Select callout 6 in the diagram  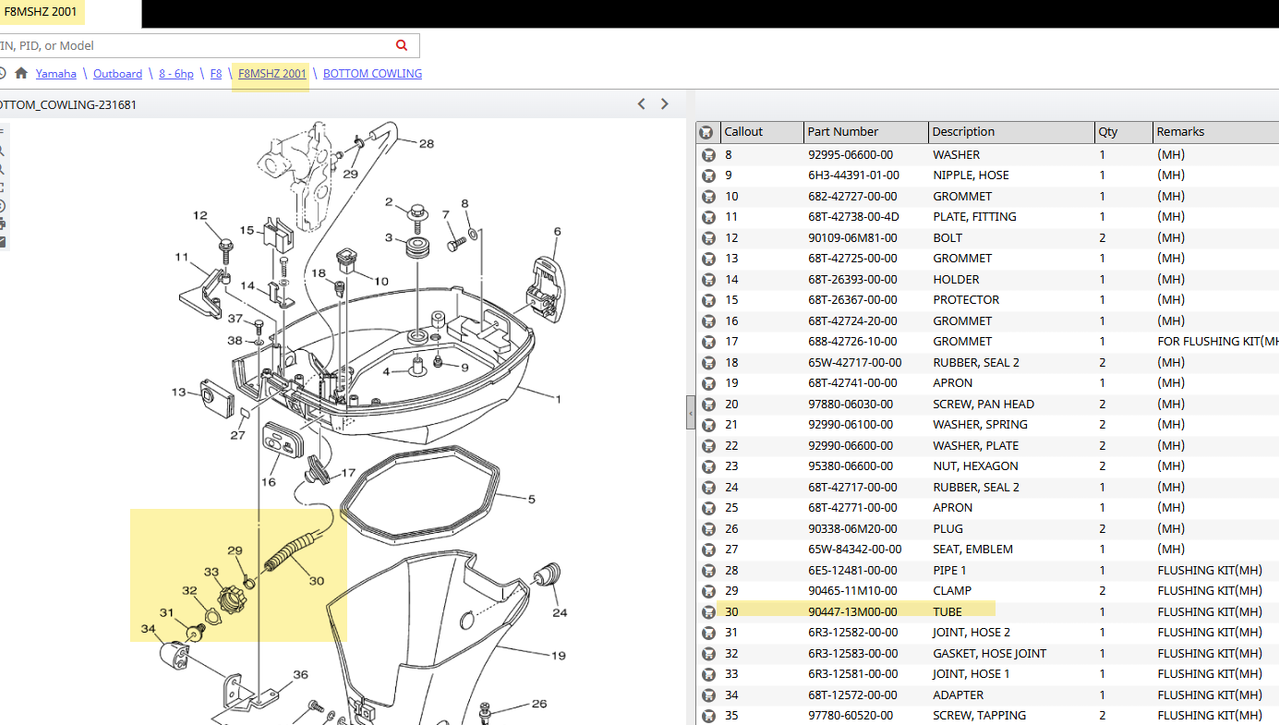tap(557, 231)
